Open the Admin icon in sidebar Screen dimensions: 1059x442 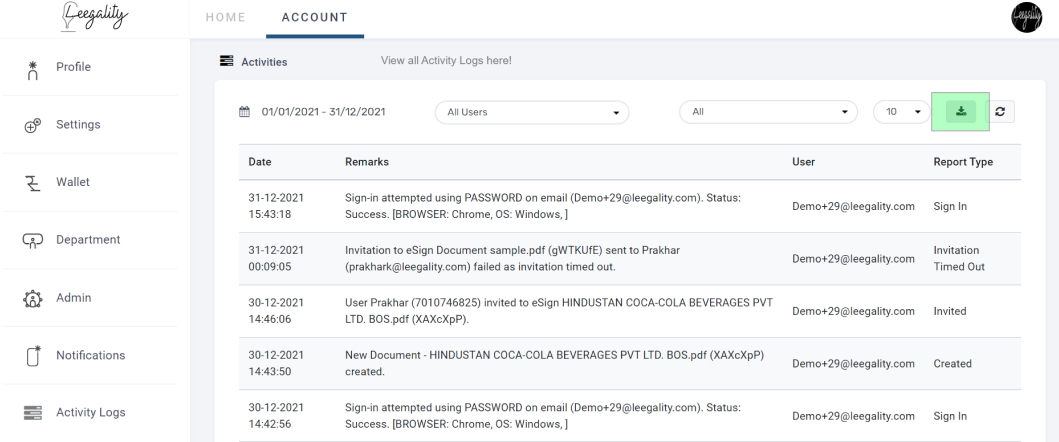click(32, 298)
